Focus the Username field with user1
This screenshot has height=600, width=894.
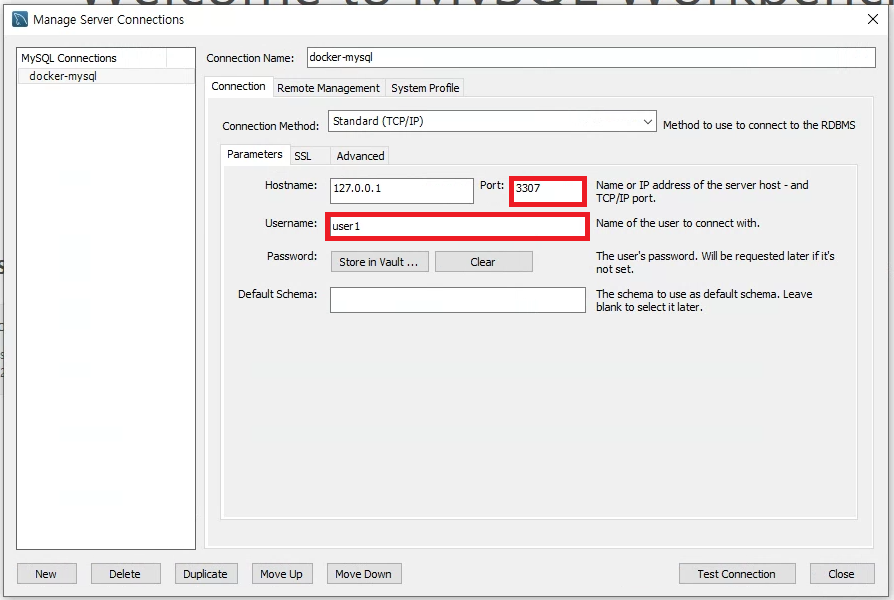pyautogui.click(x=457, y=226)
